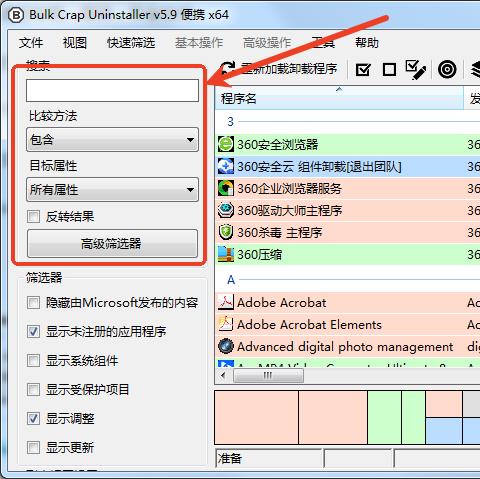
Task: Enable 显示受保护项目 checkbox
Action: tap(33, 389)
